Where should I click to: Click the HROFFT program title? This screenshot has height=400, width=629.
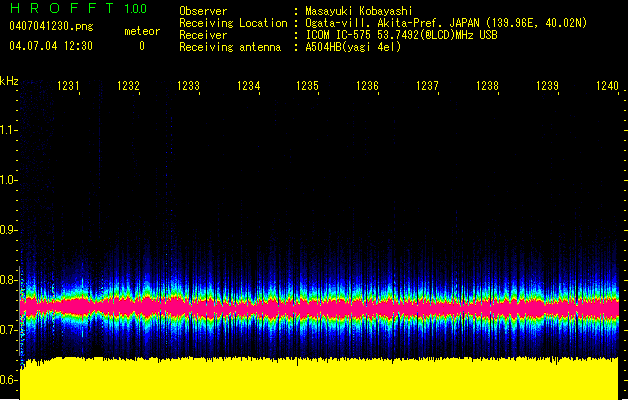click(x=60, y=9)
